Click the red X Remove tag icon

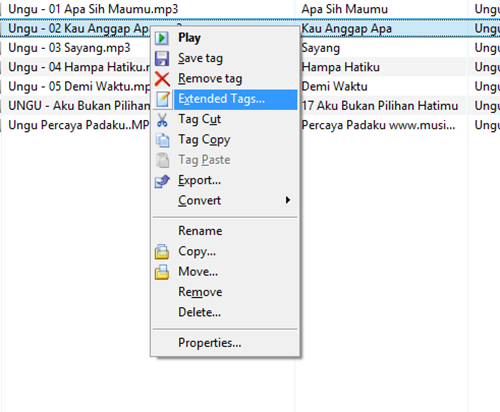pos(162,79)
